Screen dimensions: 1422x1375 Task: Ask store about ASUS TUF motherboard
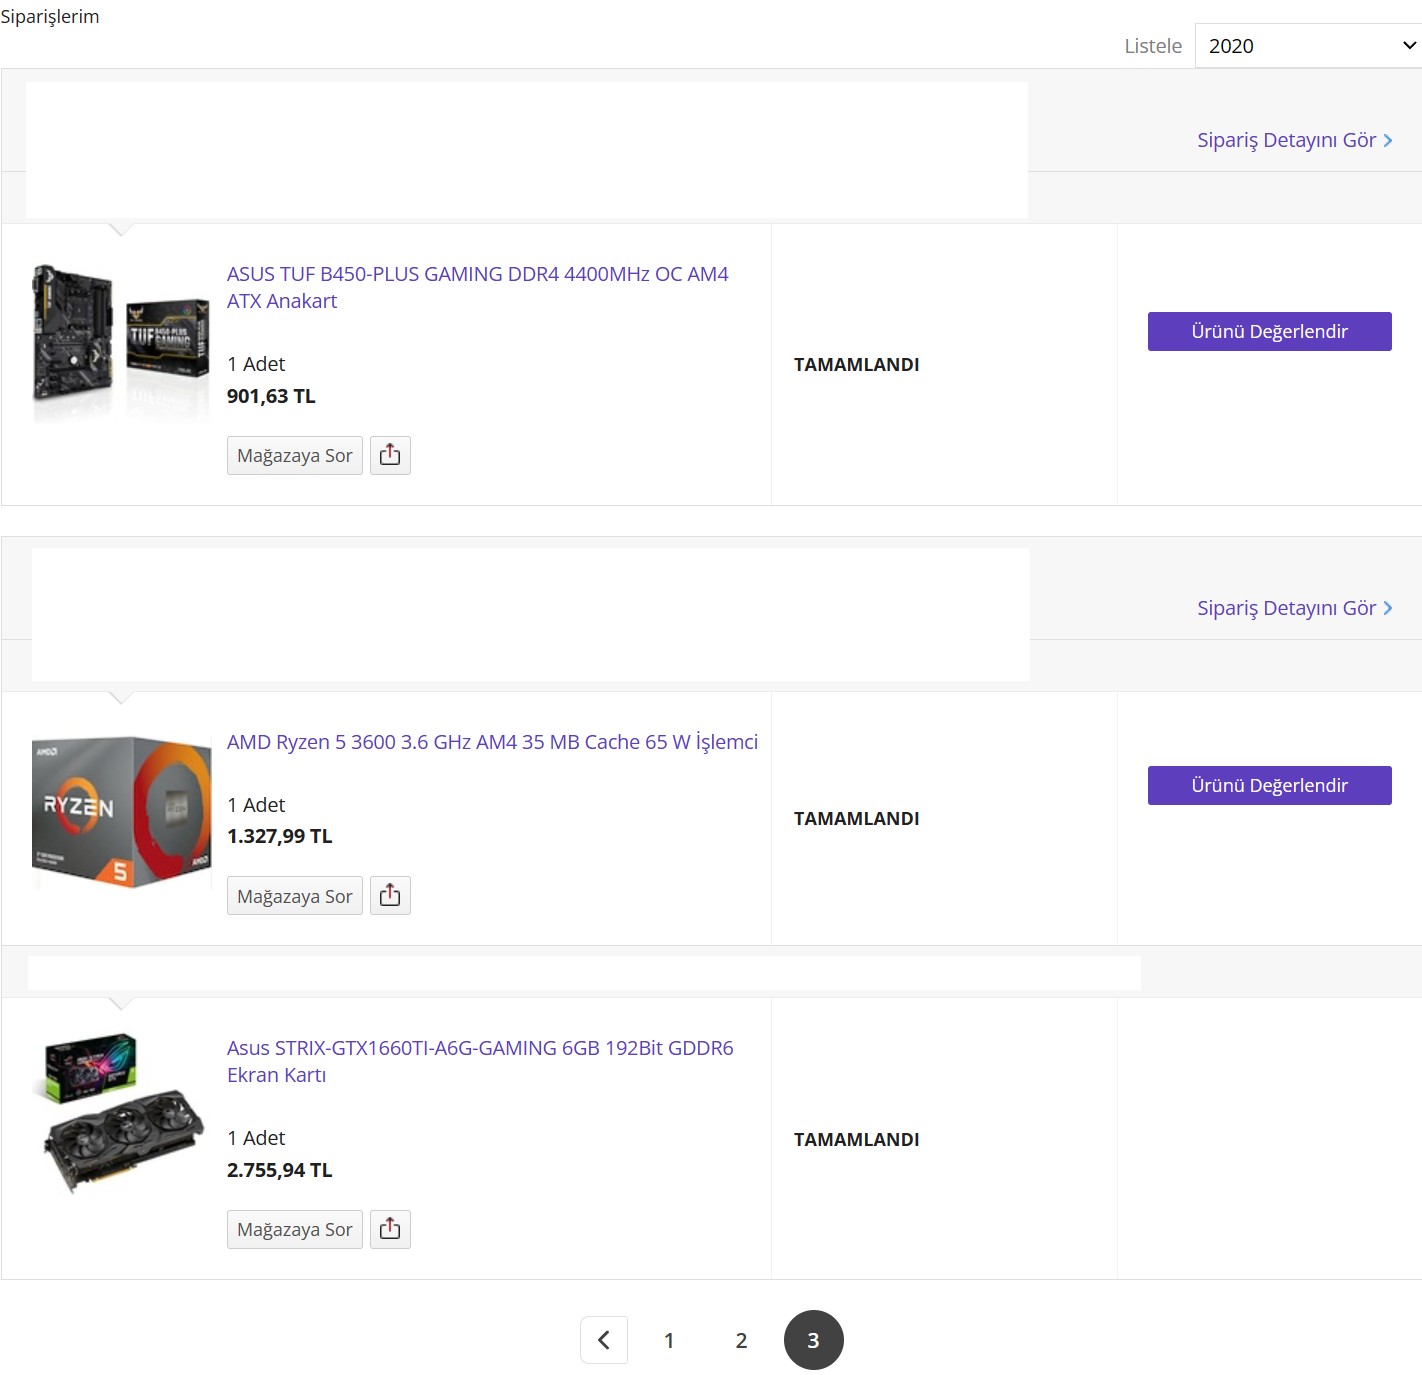[294, 456]
